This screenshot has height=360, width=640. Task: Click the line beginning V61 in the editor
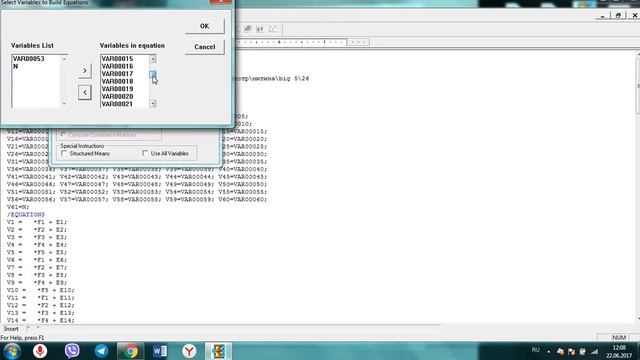tap(18, 207)
